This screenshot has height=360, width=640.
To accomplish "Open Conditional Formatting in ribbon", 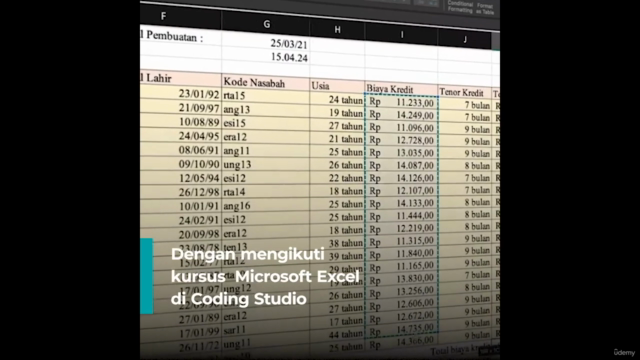I will tap(460, 7).
